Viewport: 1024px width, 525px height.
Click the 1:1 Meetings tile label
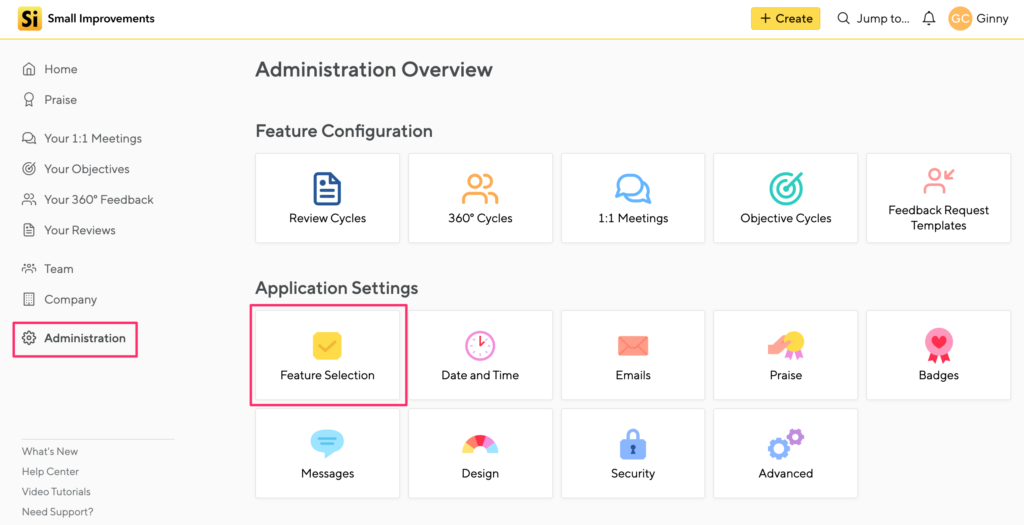[x=633, y=218]
